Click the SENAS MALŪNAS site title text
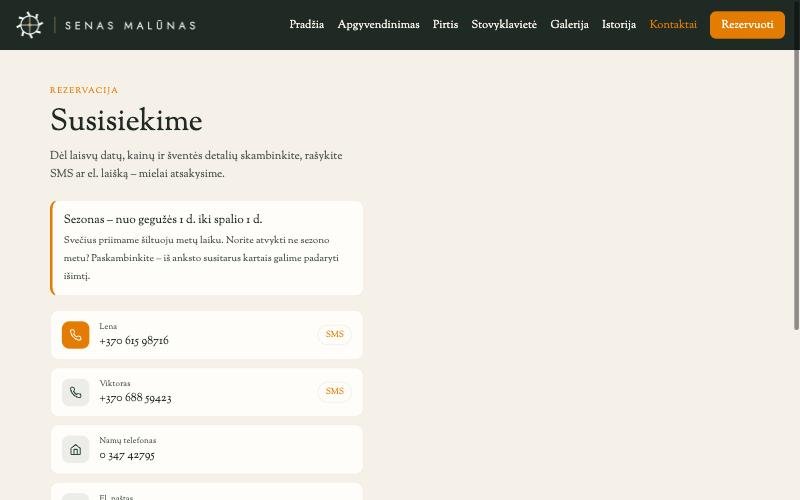This screenshot has height=500, width=800. tap(131, 25)
